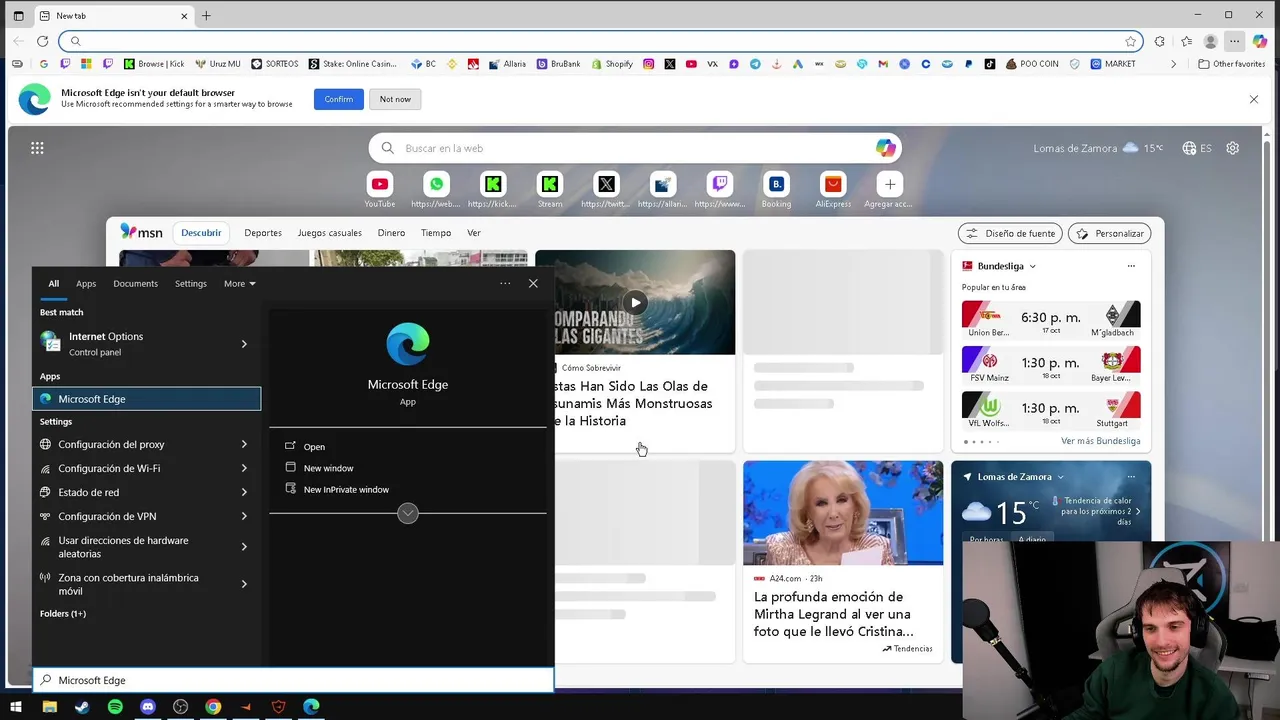Screen dimensions: 1280x720
Task: Open the Google bookmark in favorites bar
Action: coord(44,64)
